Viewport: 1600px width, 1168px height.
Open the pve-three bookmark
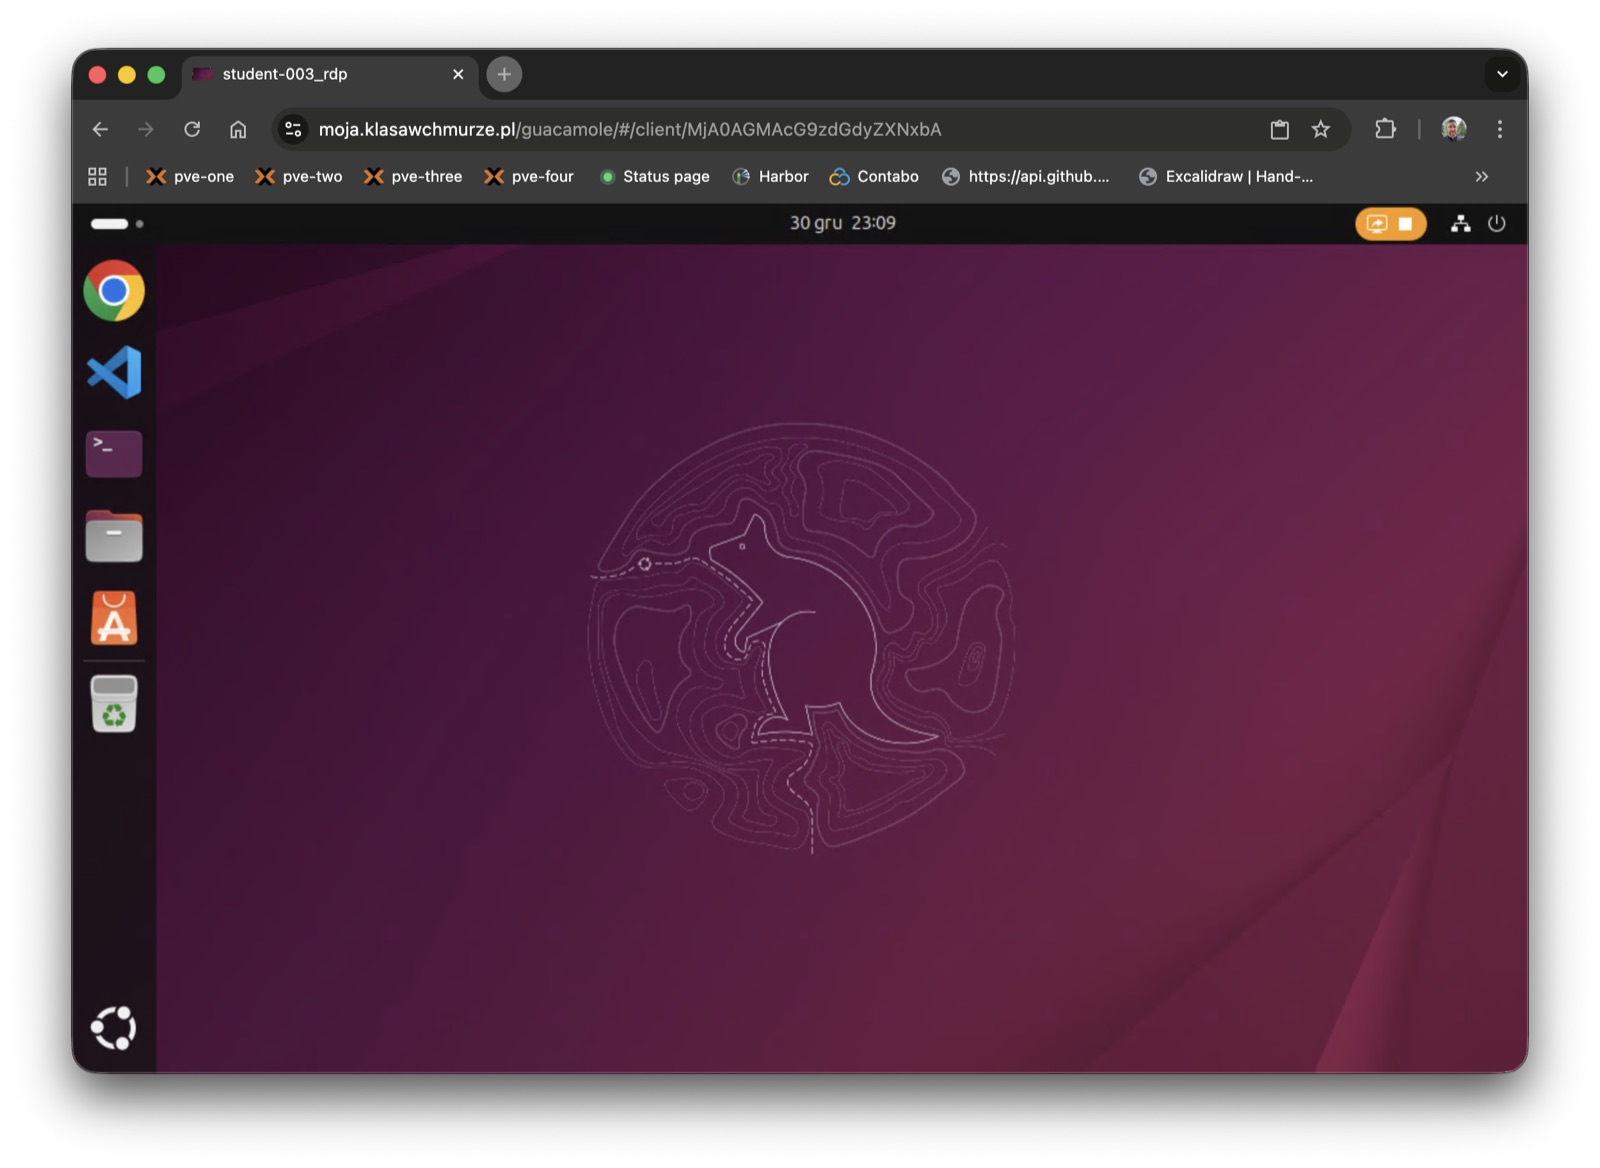click(x=413, y=176)
